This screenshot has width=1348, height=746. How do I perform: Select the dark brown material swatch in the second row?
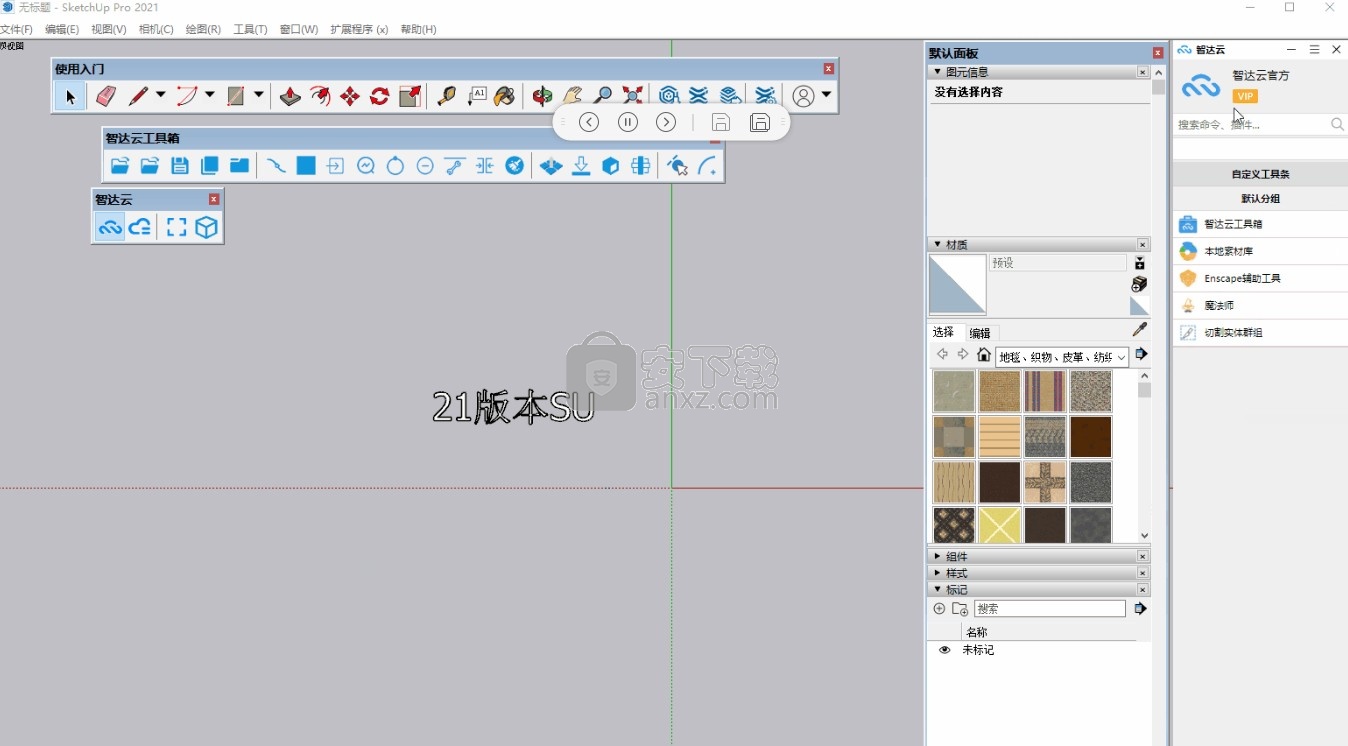coord(1090,437)
